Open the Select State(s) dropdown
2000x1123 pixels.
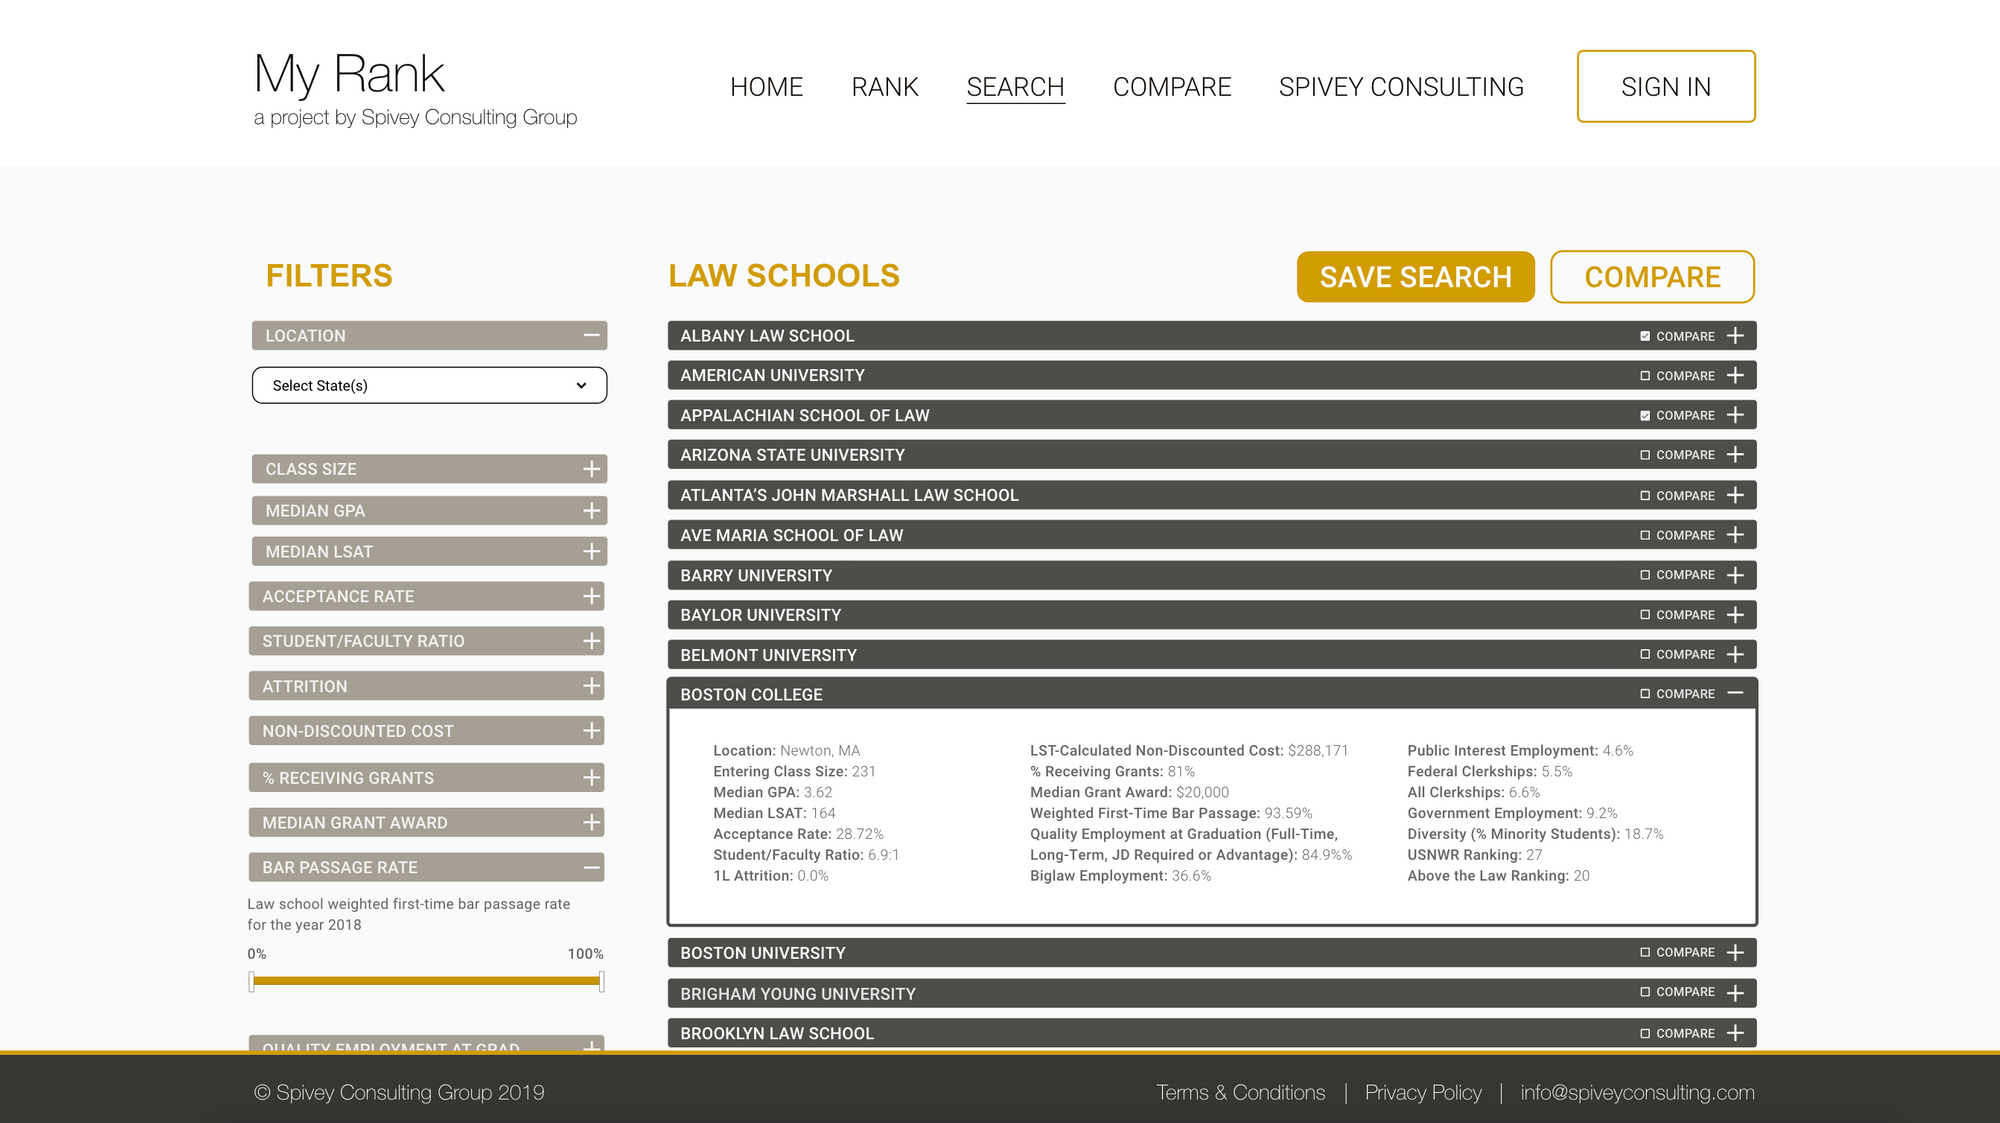tap(429, 385)
